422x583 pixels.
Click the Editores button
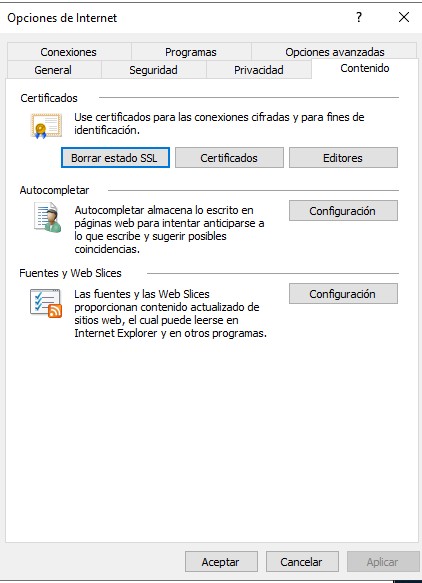pos(343,158)
